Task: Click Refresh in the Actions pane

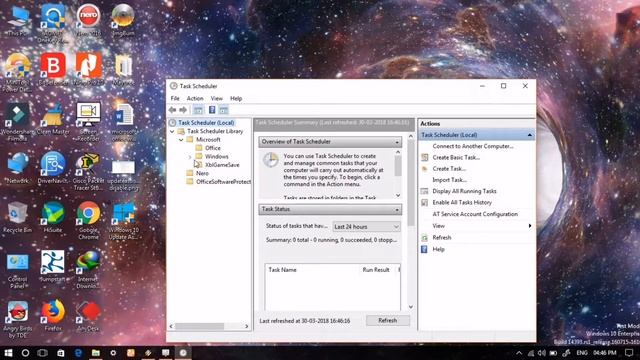Action: tap(442, 238)
